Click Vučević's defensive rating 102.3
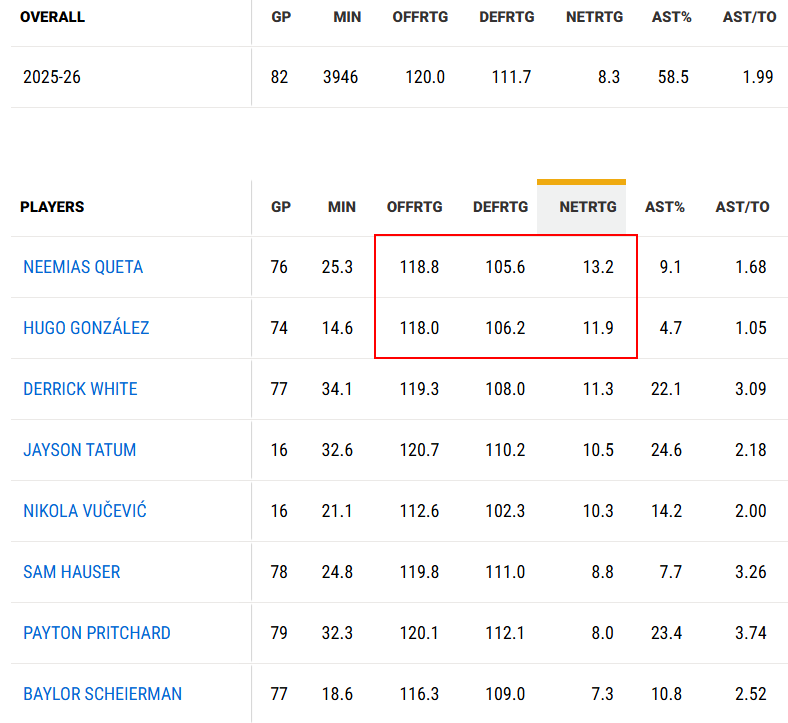The width and height of the screenshot is (788, 723). click(505, 511)
